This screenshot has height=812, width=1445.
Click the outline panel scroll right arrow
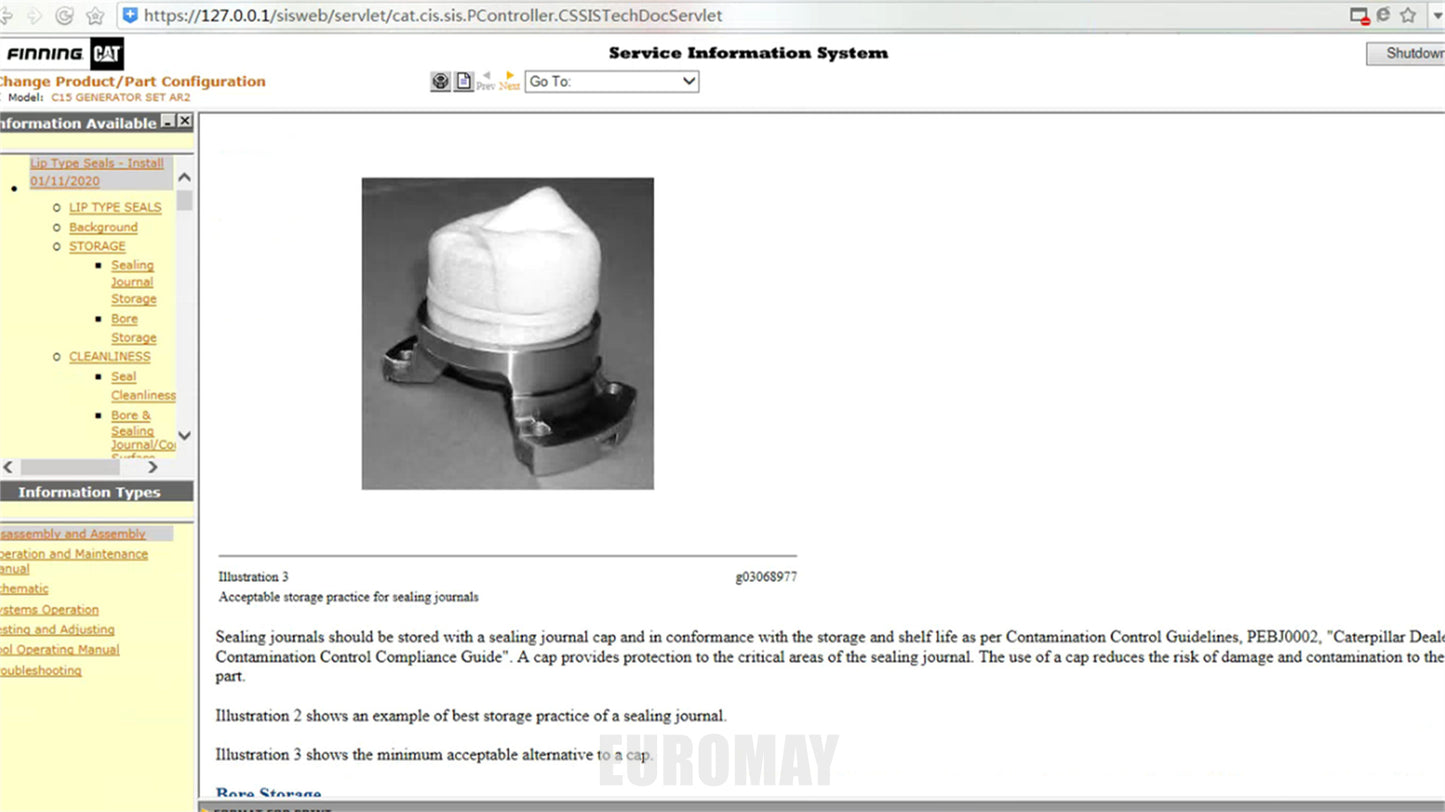click(x=152, y=467)
